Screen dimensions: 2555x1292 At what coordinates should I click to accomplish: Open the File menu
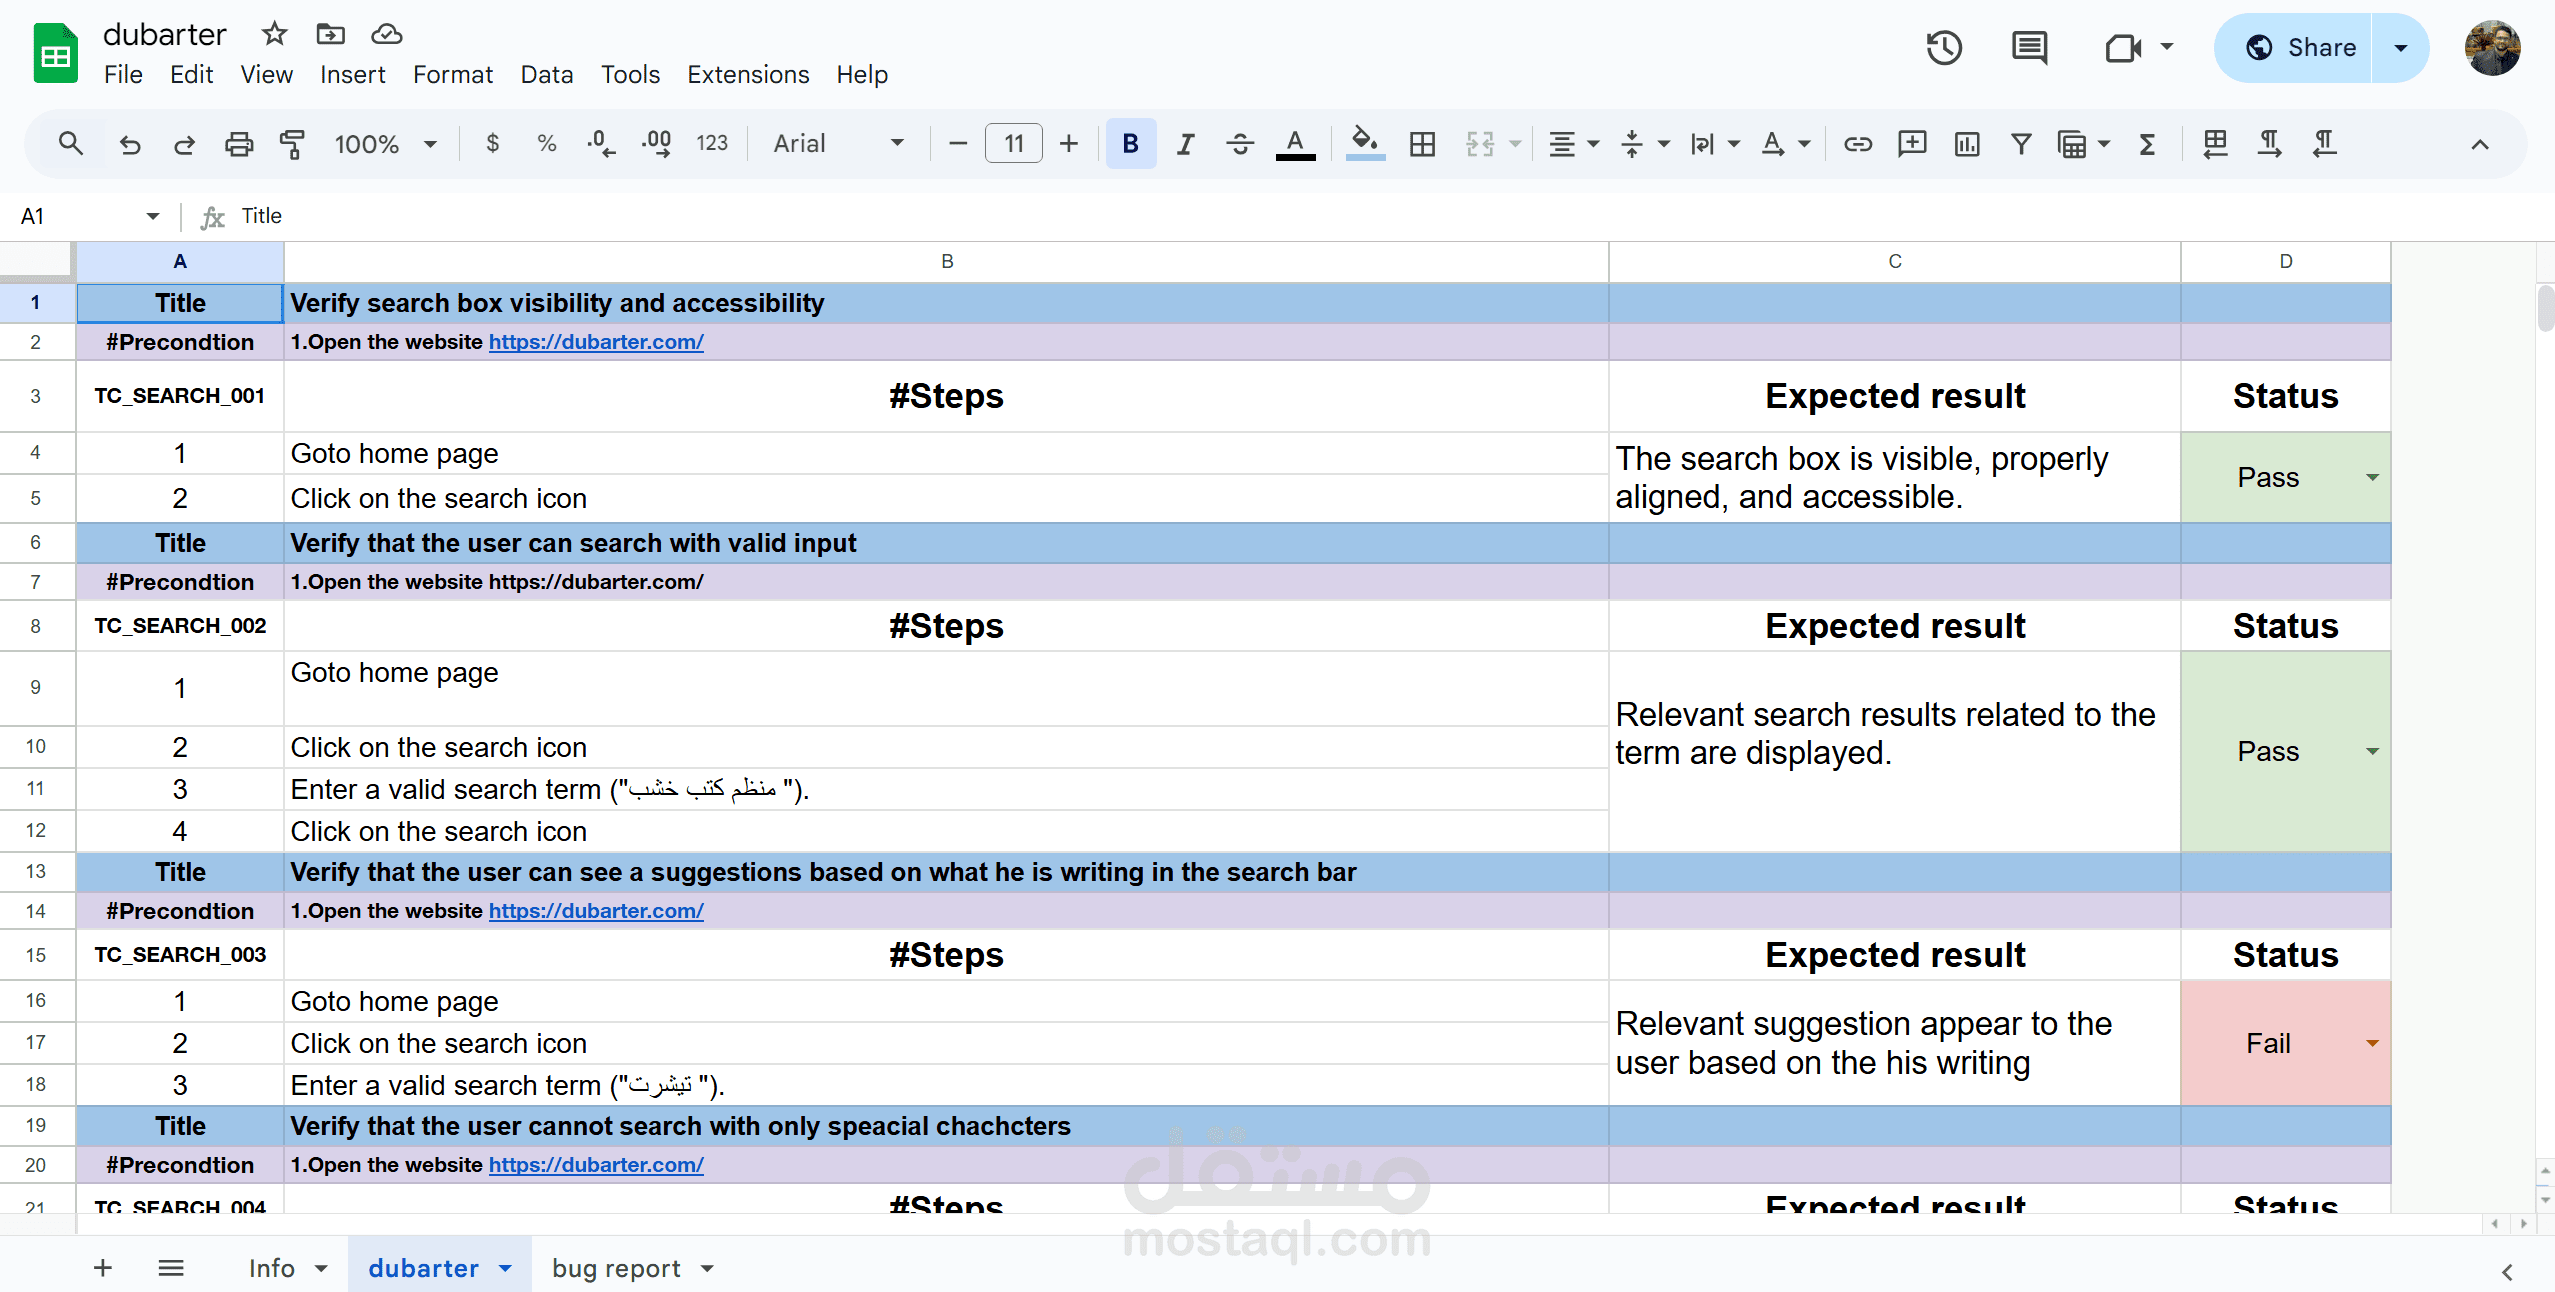[123, 74]
